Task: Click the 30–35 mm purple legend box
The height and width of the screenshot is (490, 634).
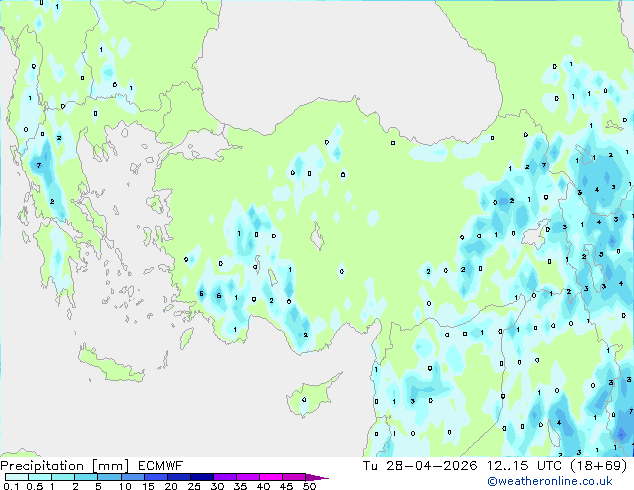Action: [225, 477]
